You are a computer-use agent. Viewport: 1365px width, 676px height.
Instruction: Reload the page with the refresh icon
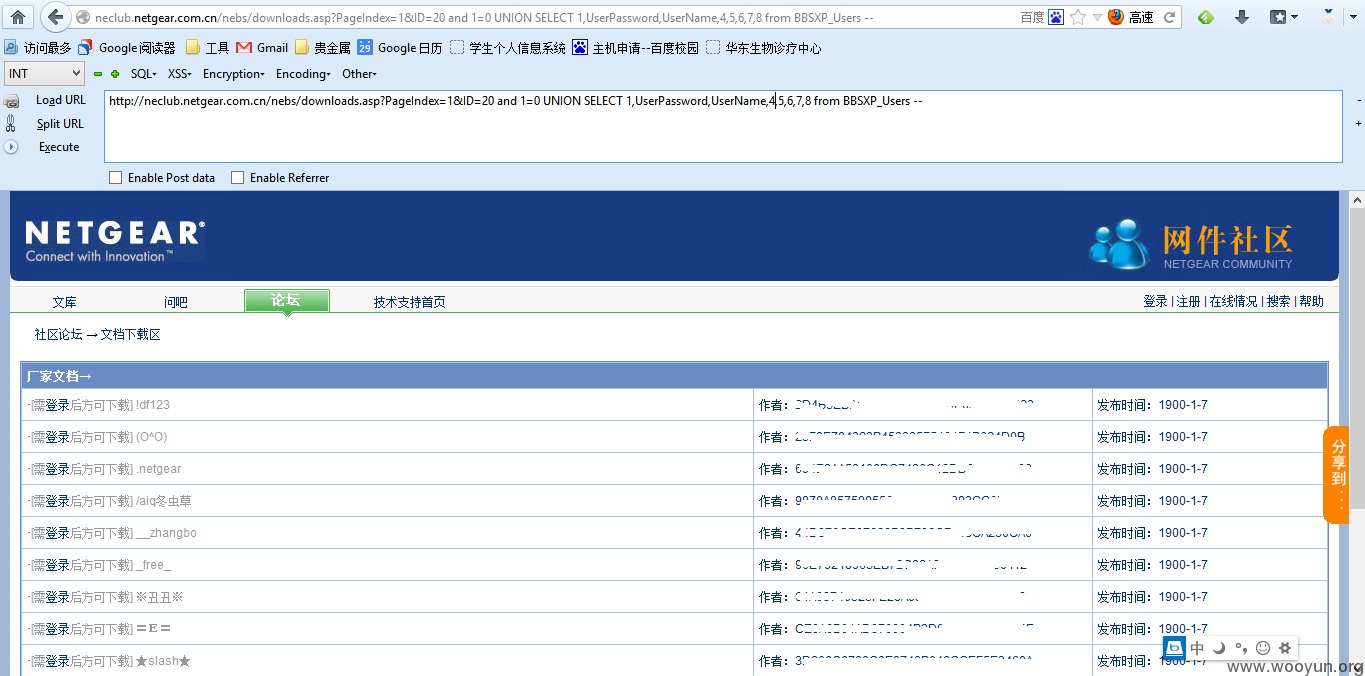pos(1168,17)
